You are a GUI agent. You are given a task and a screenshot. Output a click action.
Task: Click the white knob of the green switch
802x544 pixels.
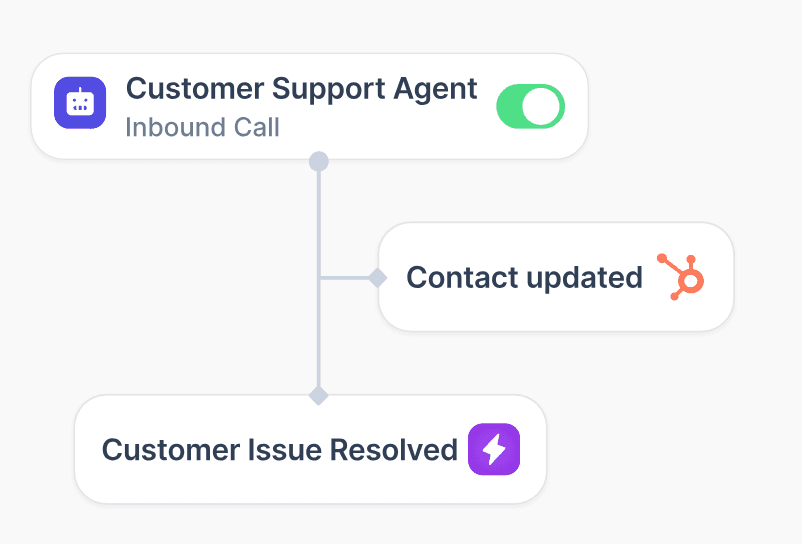[543, 106]
